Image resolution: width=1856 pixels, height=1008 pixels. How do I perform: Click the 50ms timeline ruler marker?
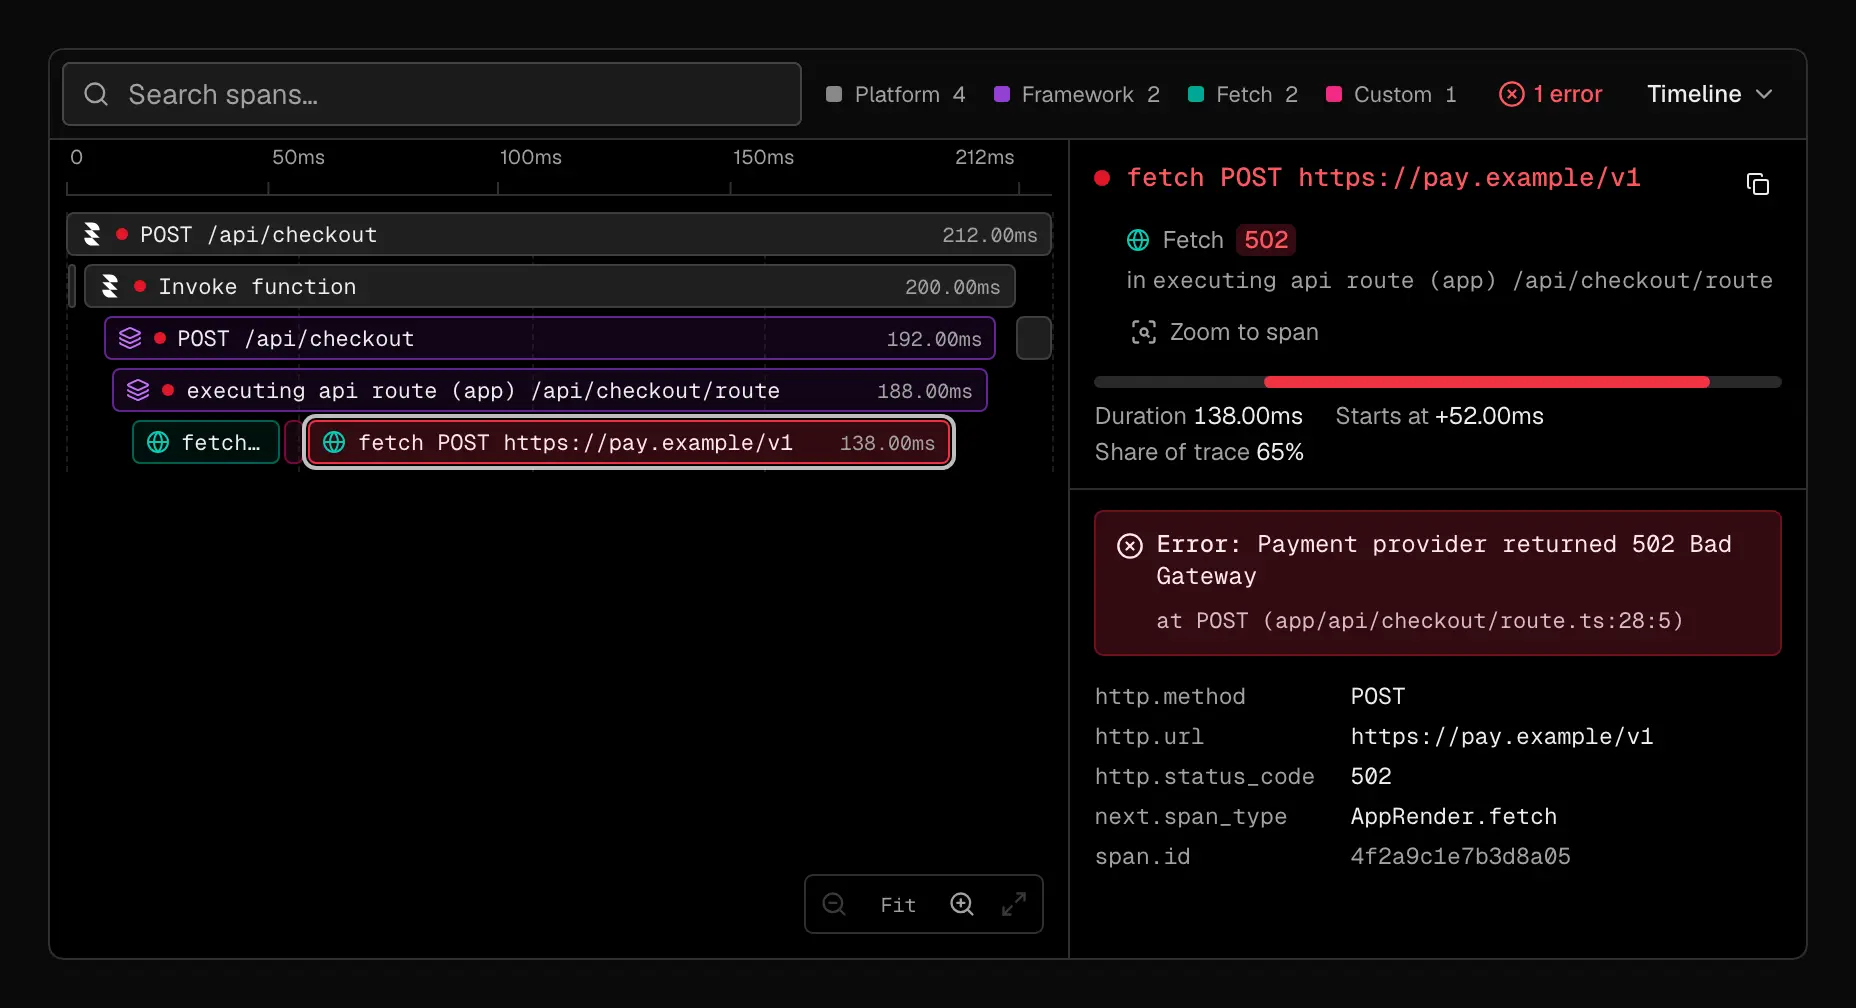298,157
